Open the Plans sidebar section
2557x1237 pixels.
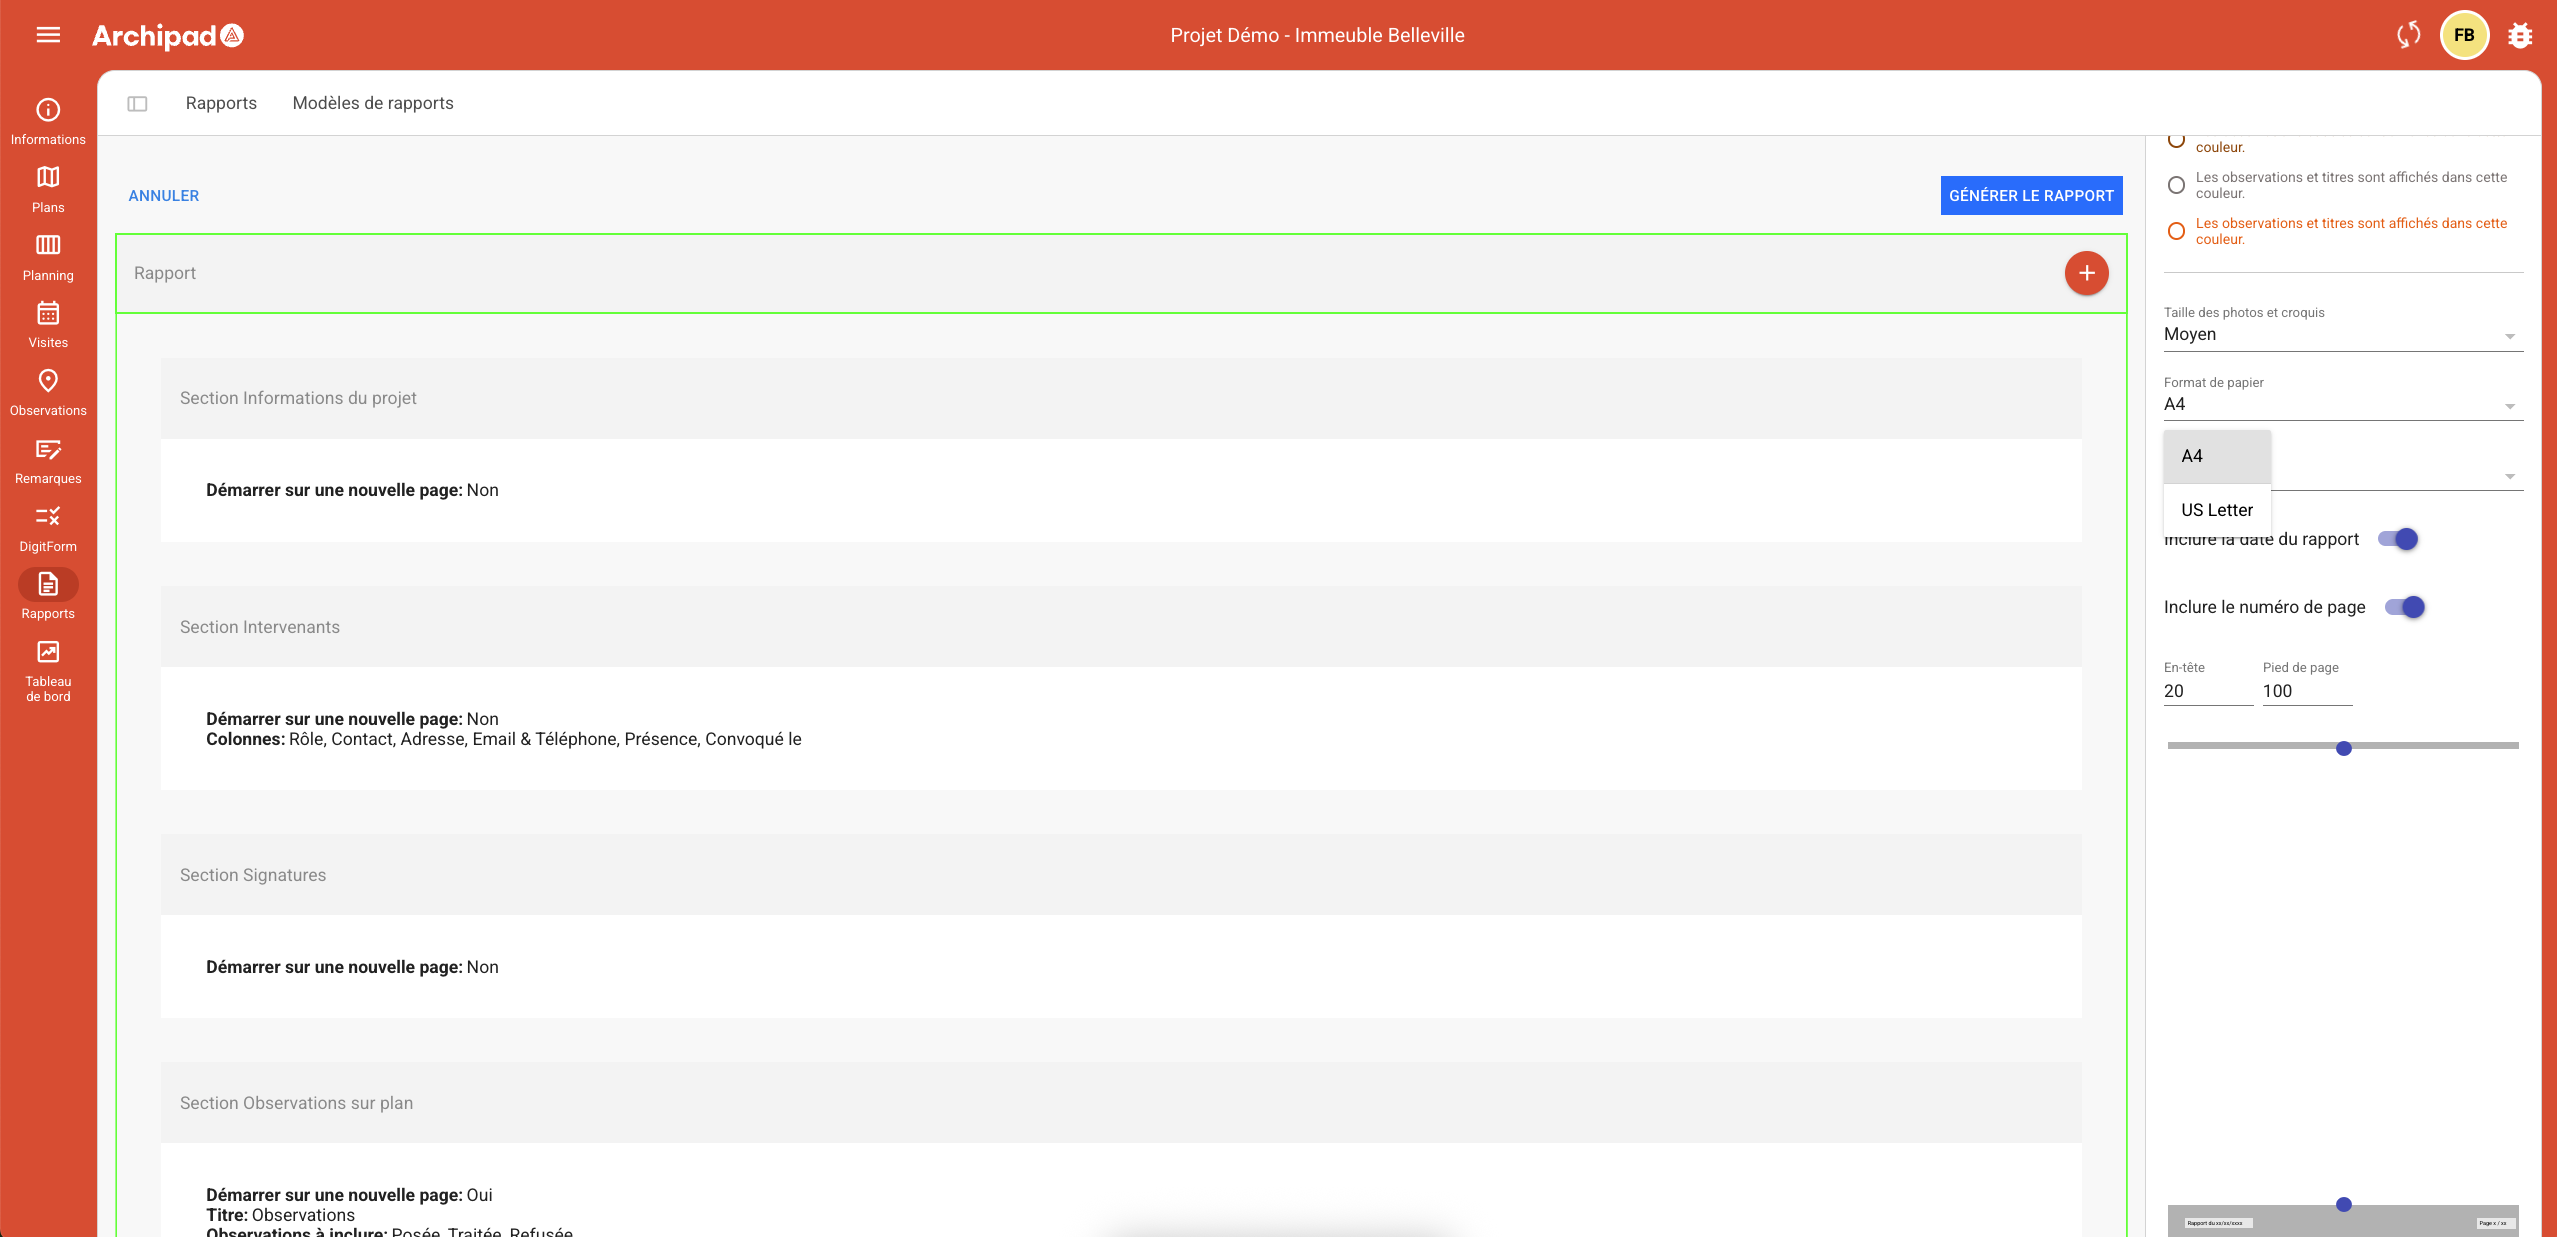pos(48,188)
